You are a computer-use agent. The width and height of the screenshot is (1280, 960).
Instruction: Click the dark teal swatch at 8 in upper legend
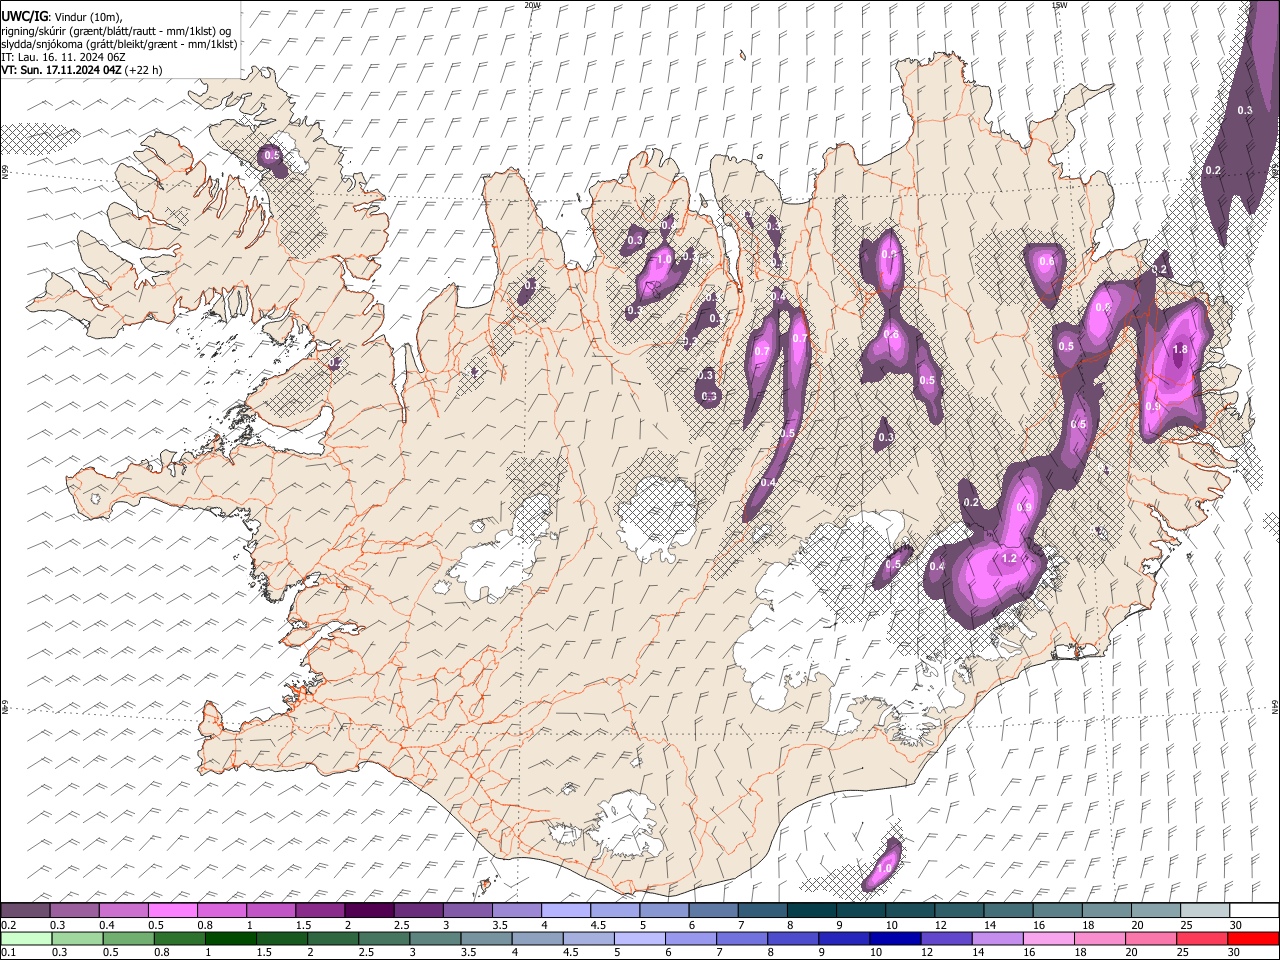pos(812,910)
